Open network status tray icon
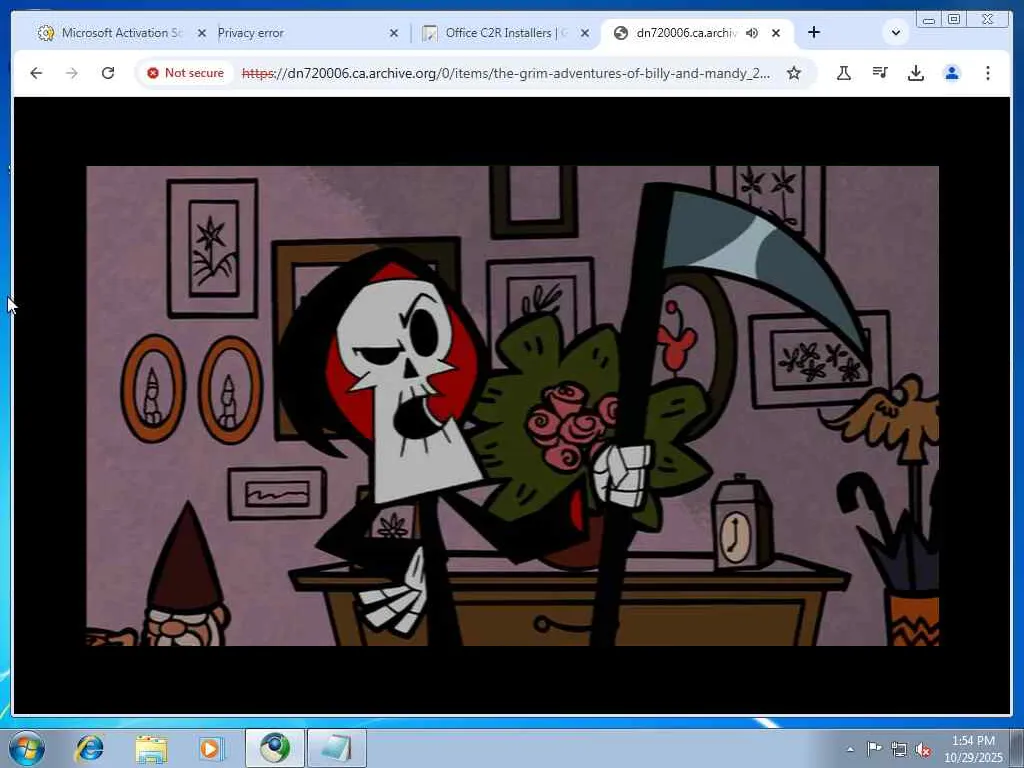Viewport: 1024px width, 768px height. pos(899,749)
